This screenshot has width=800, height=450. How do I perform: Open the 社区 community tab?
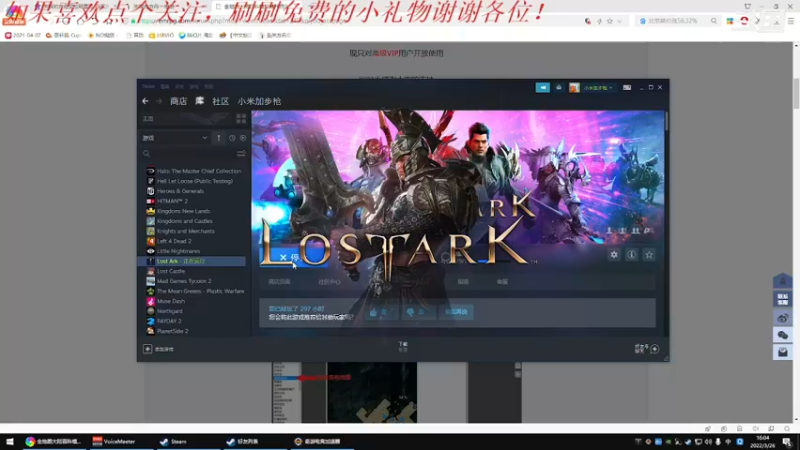point(220,101)
